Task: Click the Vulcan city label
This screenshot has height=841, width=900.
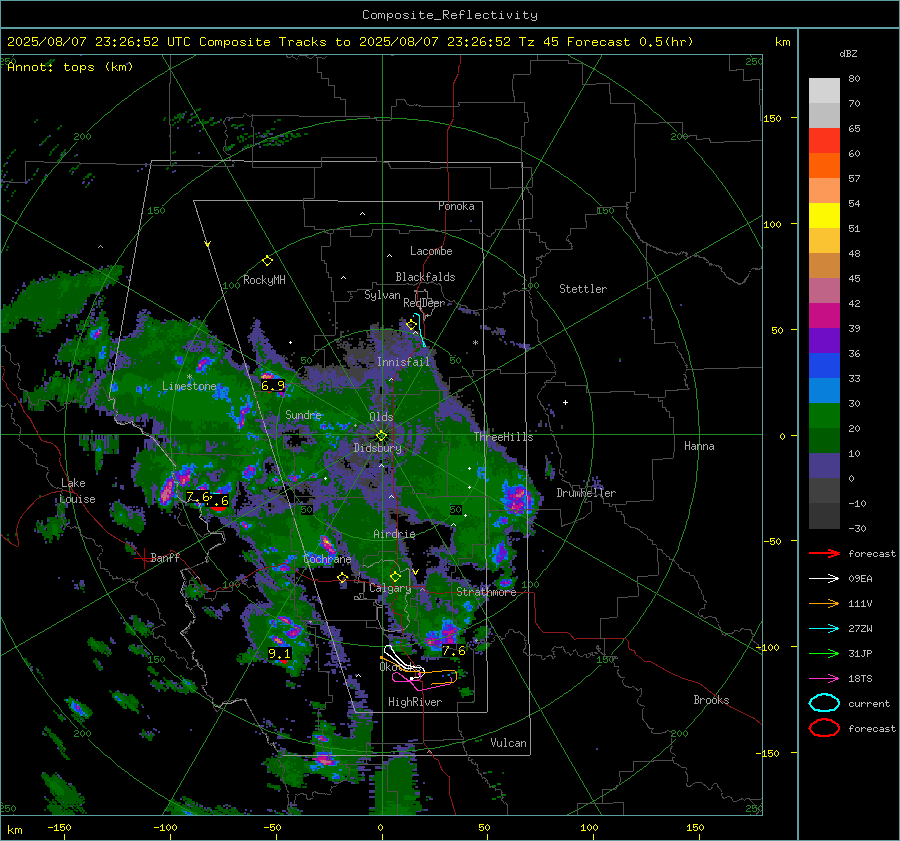Action: click(508, 743)
